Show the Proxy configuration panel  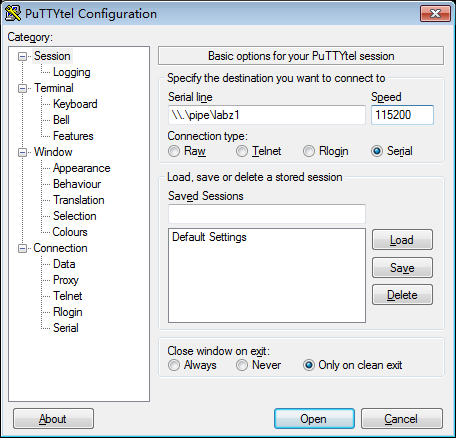tap(66, 280)
